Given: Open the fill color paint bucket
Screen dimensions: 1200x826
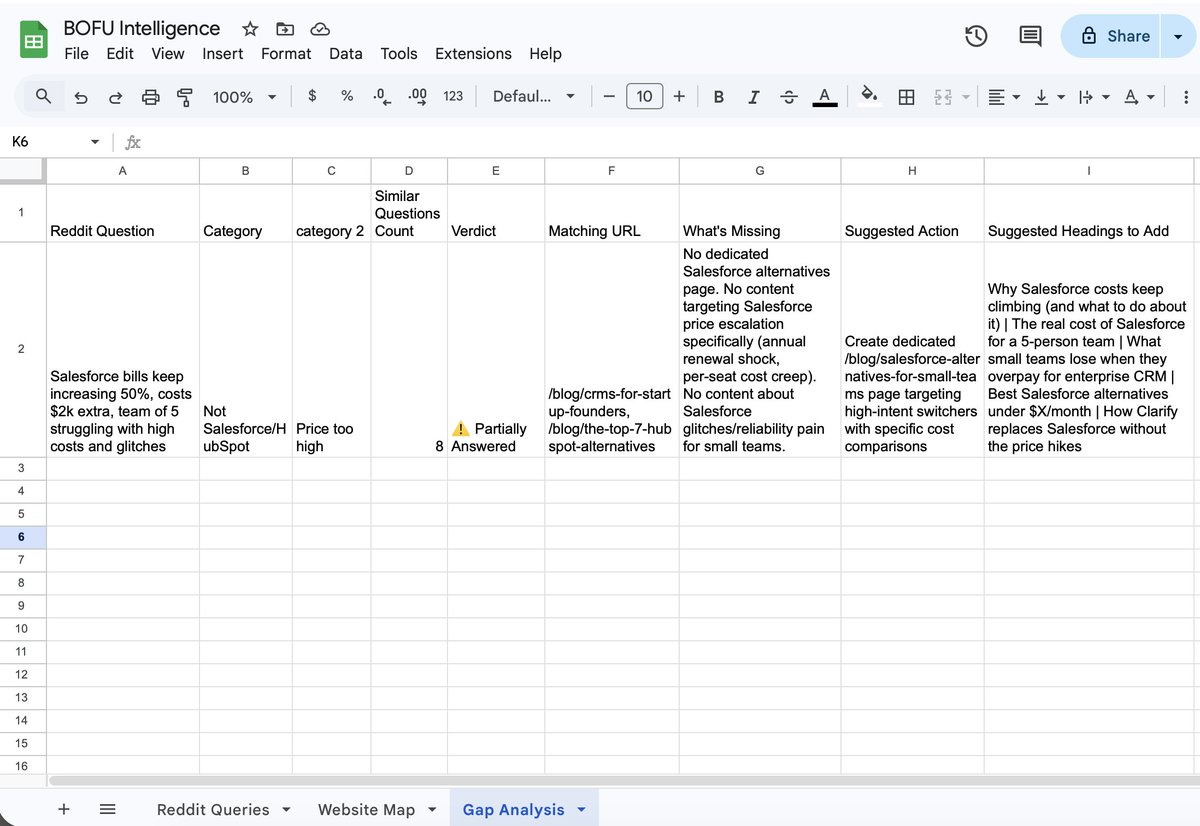Looking at the screenshot, I should point(869,96).
